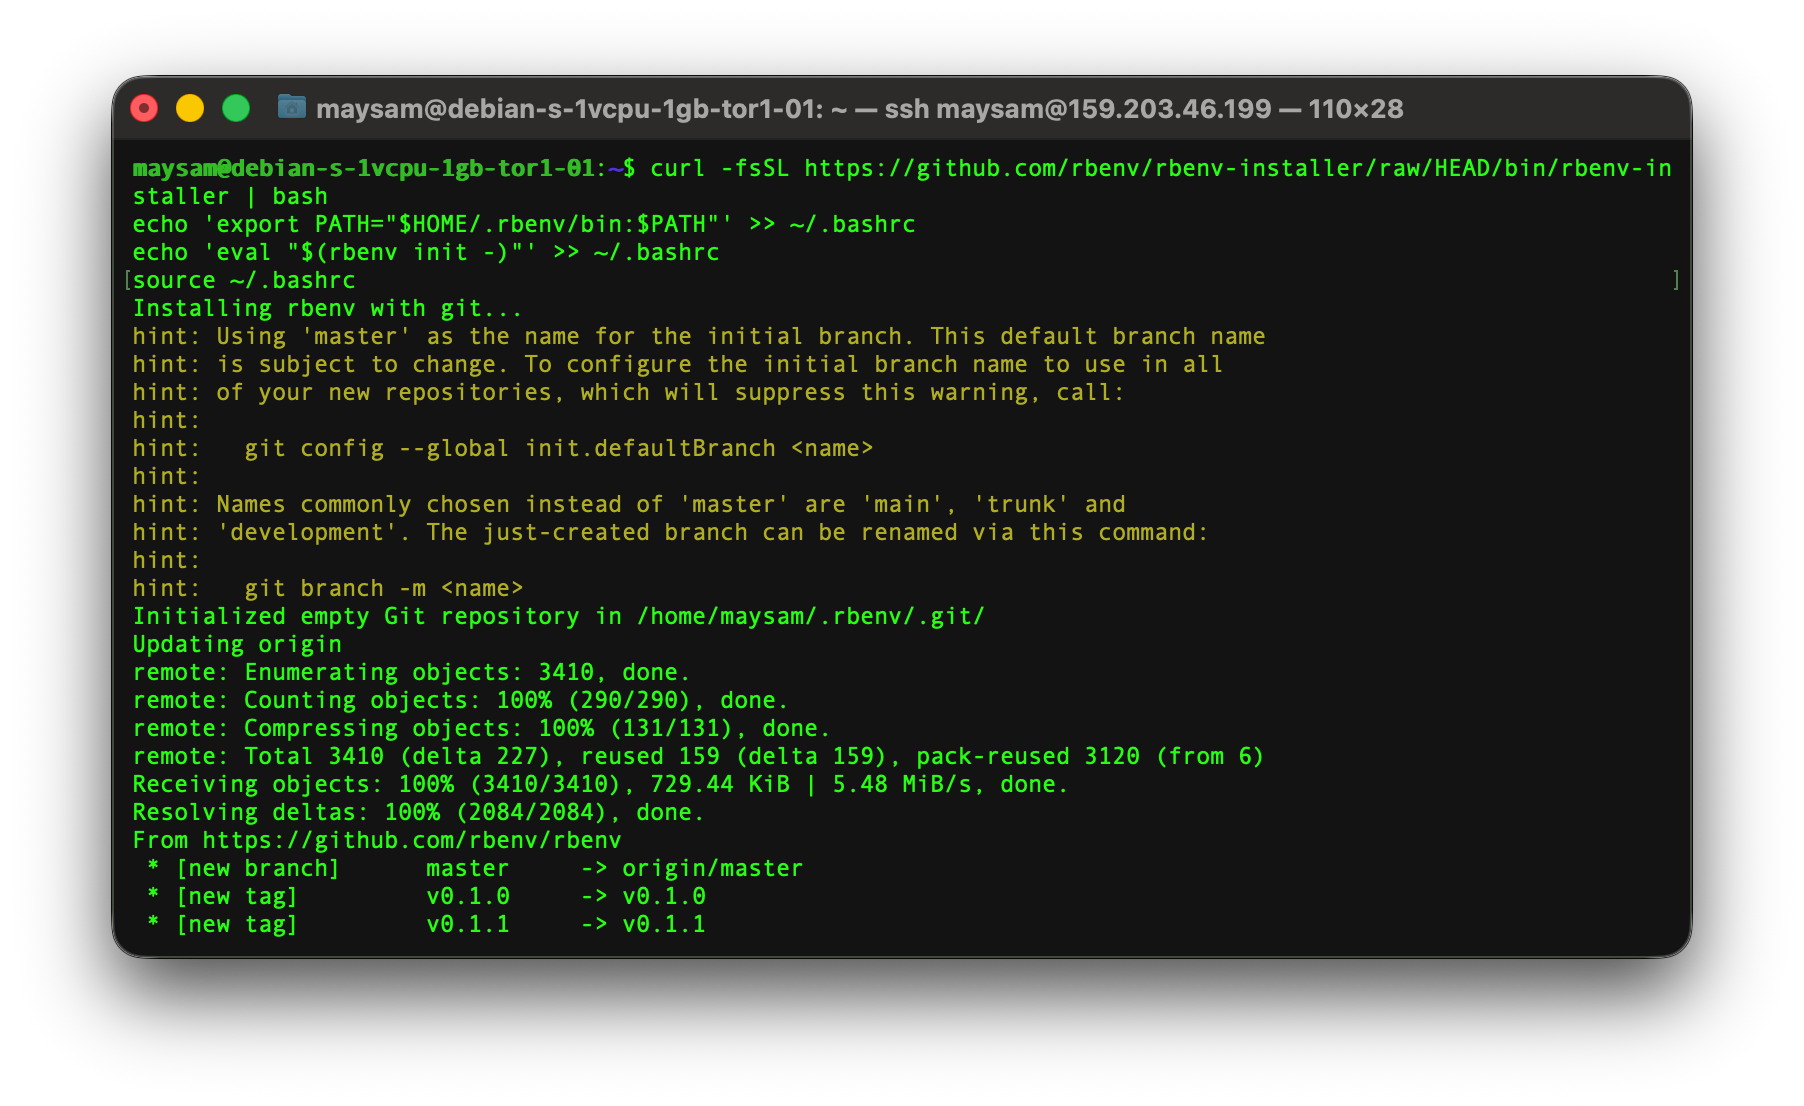Click the line 'staller | bash'

point(230,196)
